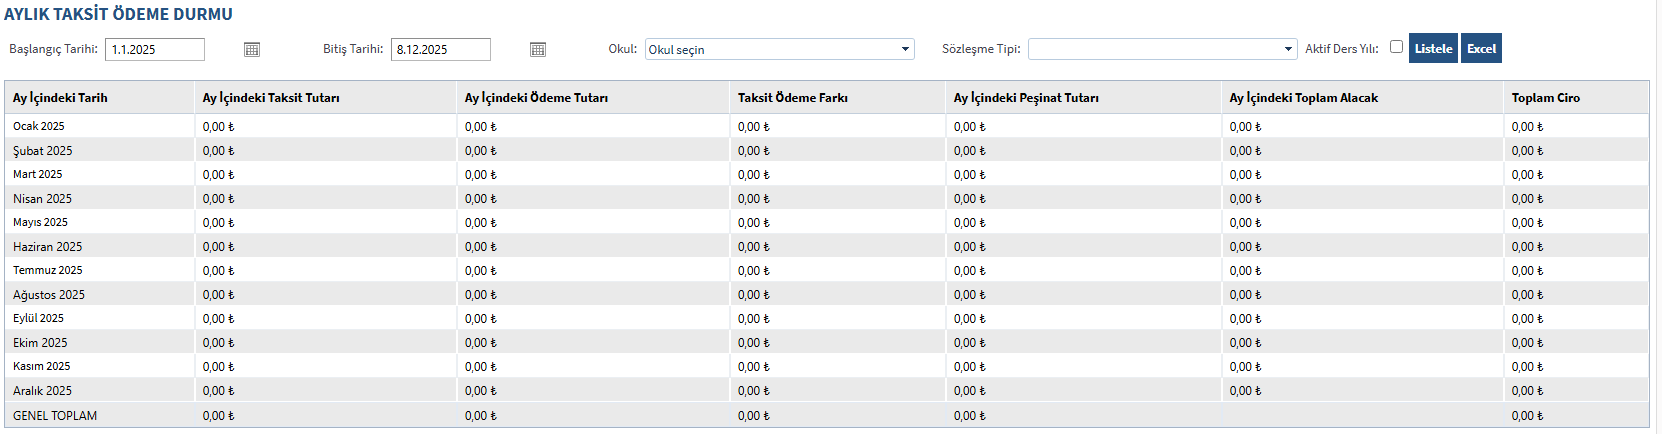This screenshot has height=434, width=1662.
Task: Select the Aralık 2025 row
Action: pos(43,391)
